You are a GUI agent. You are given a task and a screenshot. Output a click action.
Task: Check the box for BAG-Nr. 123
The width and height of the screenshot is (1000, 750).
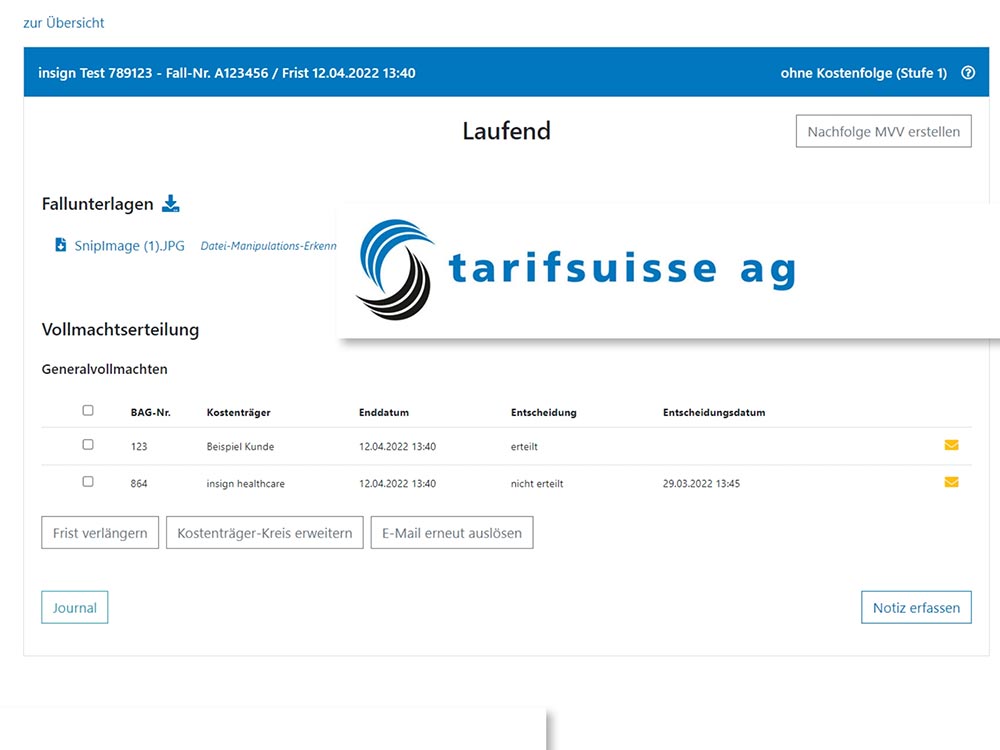click(88, 445)
